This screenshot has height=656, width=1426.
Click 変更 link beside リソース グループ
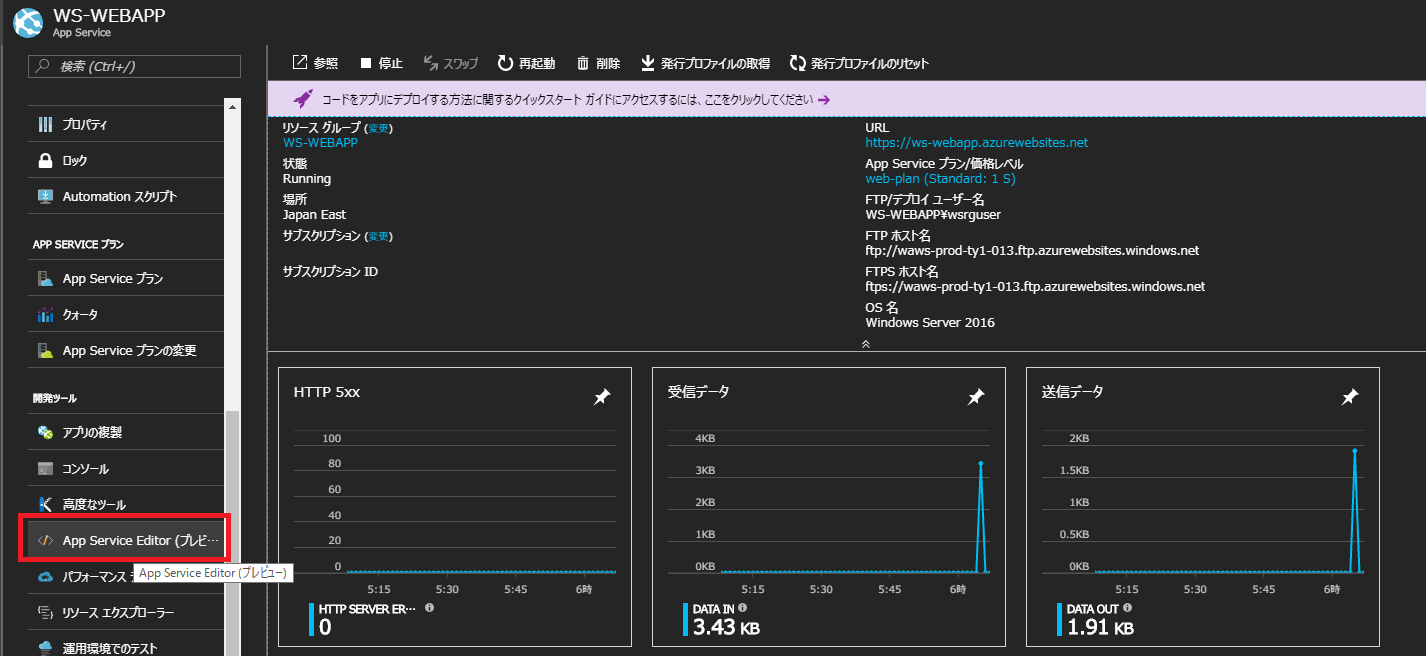click(379, 128)
